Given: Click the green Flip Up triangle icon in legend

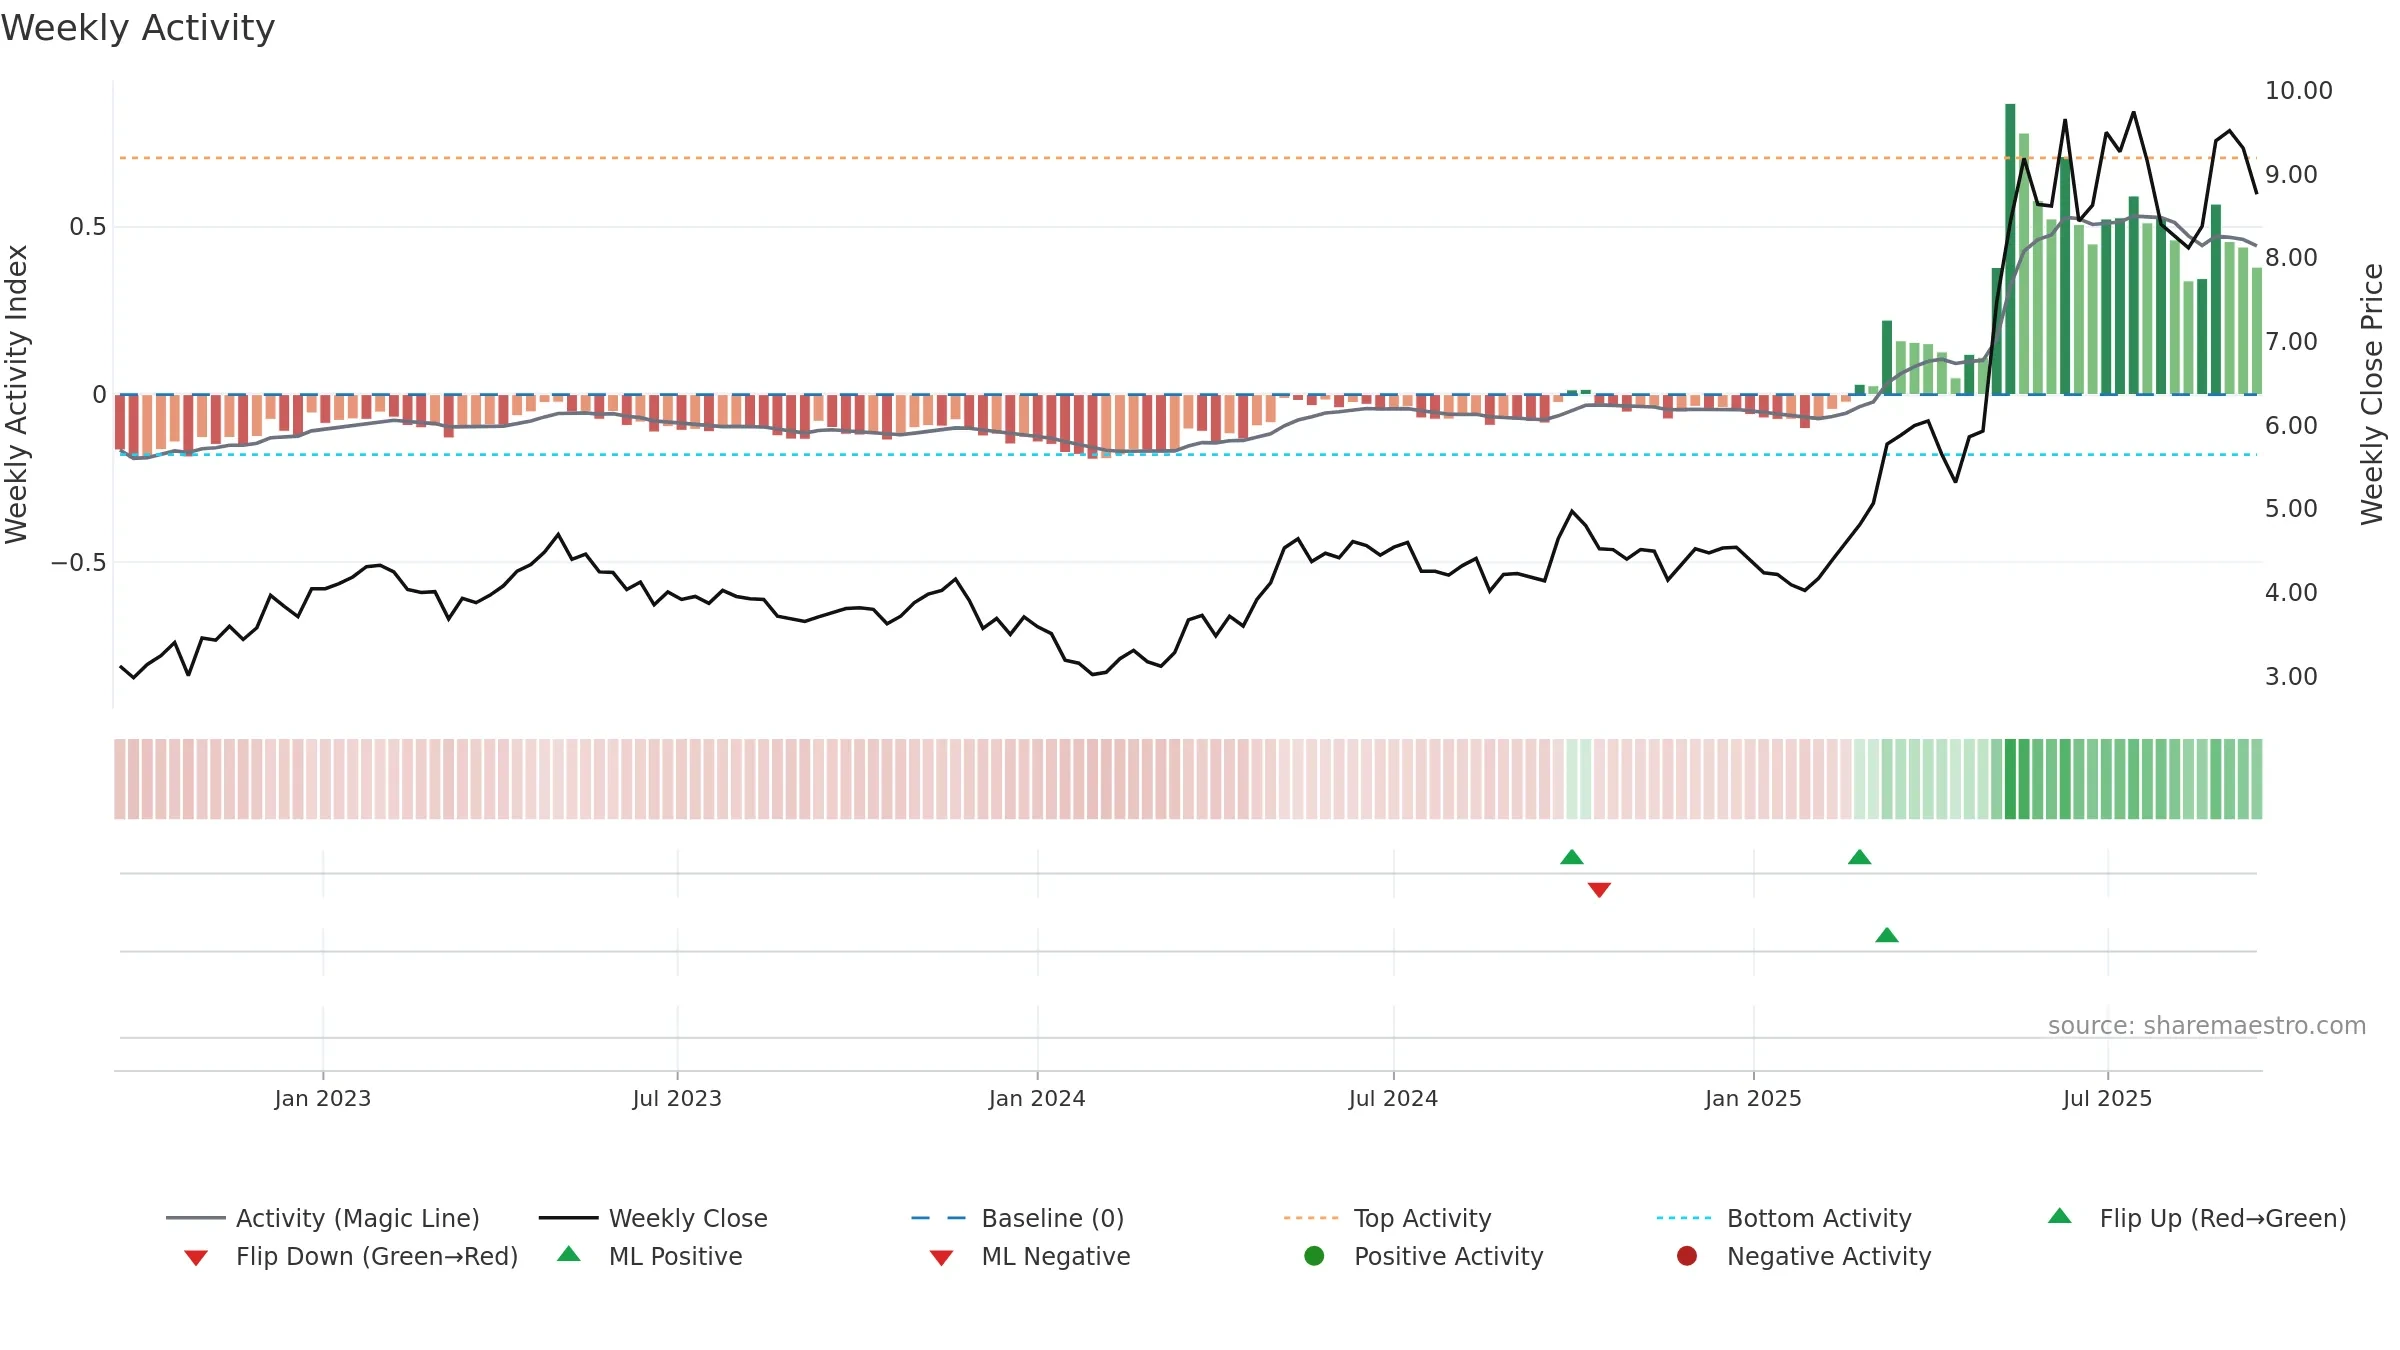Looking at the screenshot, I should point(2060,1216).
